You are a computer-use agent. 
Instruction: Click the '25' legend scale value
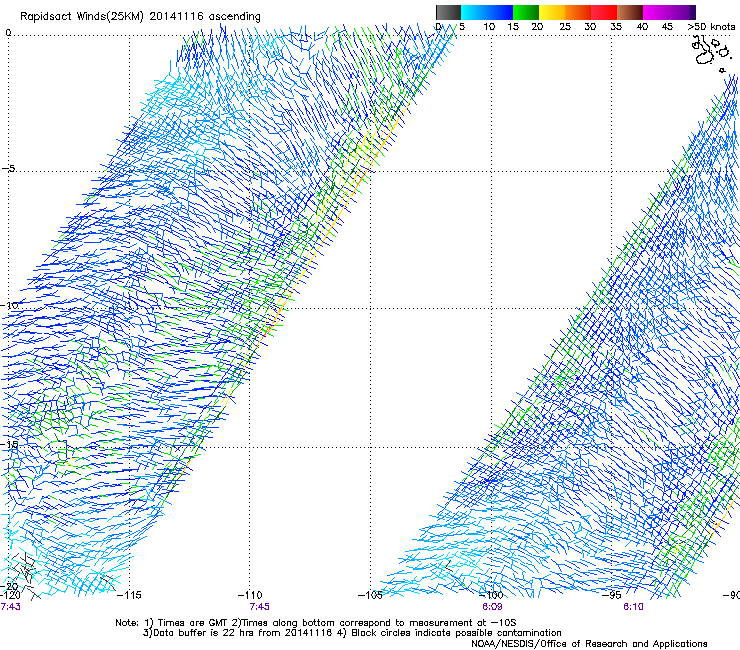coord(565,27)
